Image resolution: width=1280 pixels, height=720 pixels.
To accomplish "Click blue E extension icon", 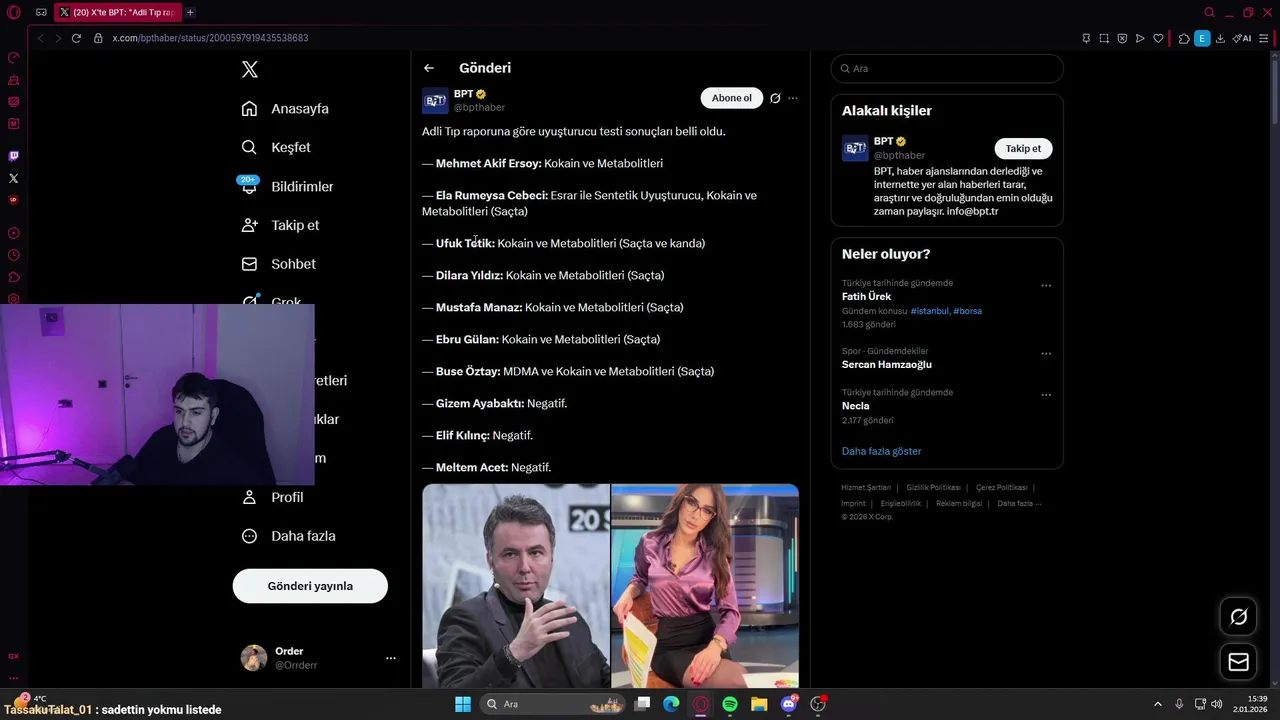I will point(1202,38).
